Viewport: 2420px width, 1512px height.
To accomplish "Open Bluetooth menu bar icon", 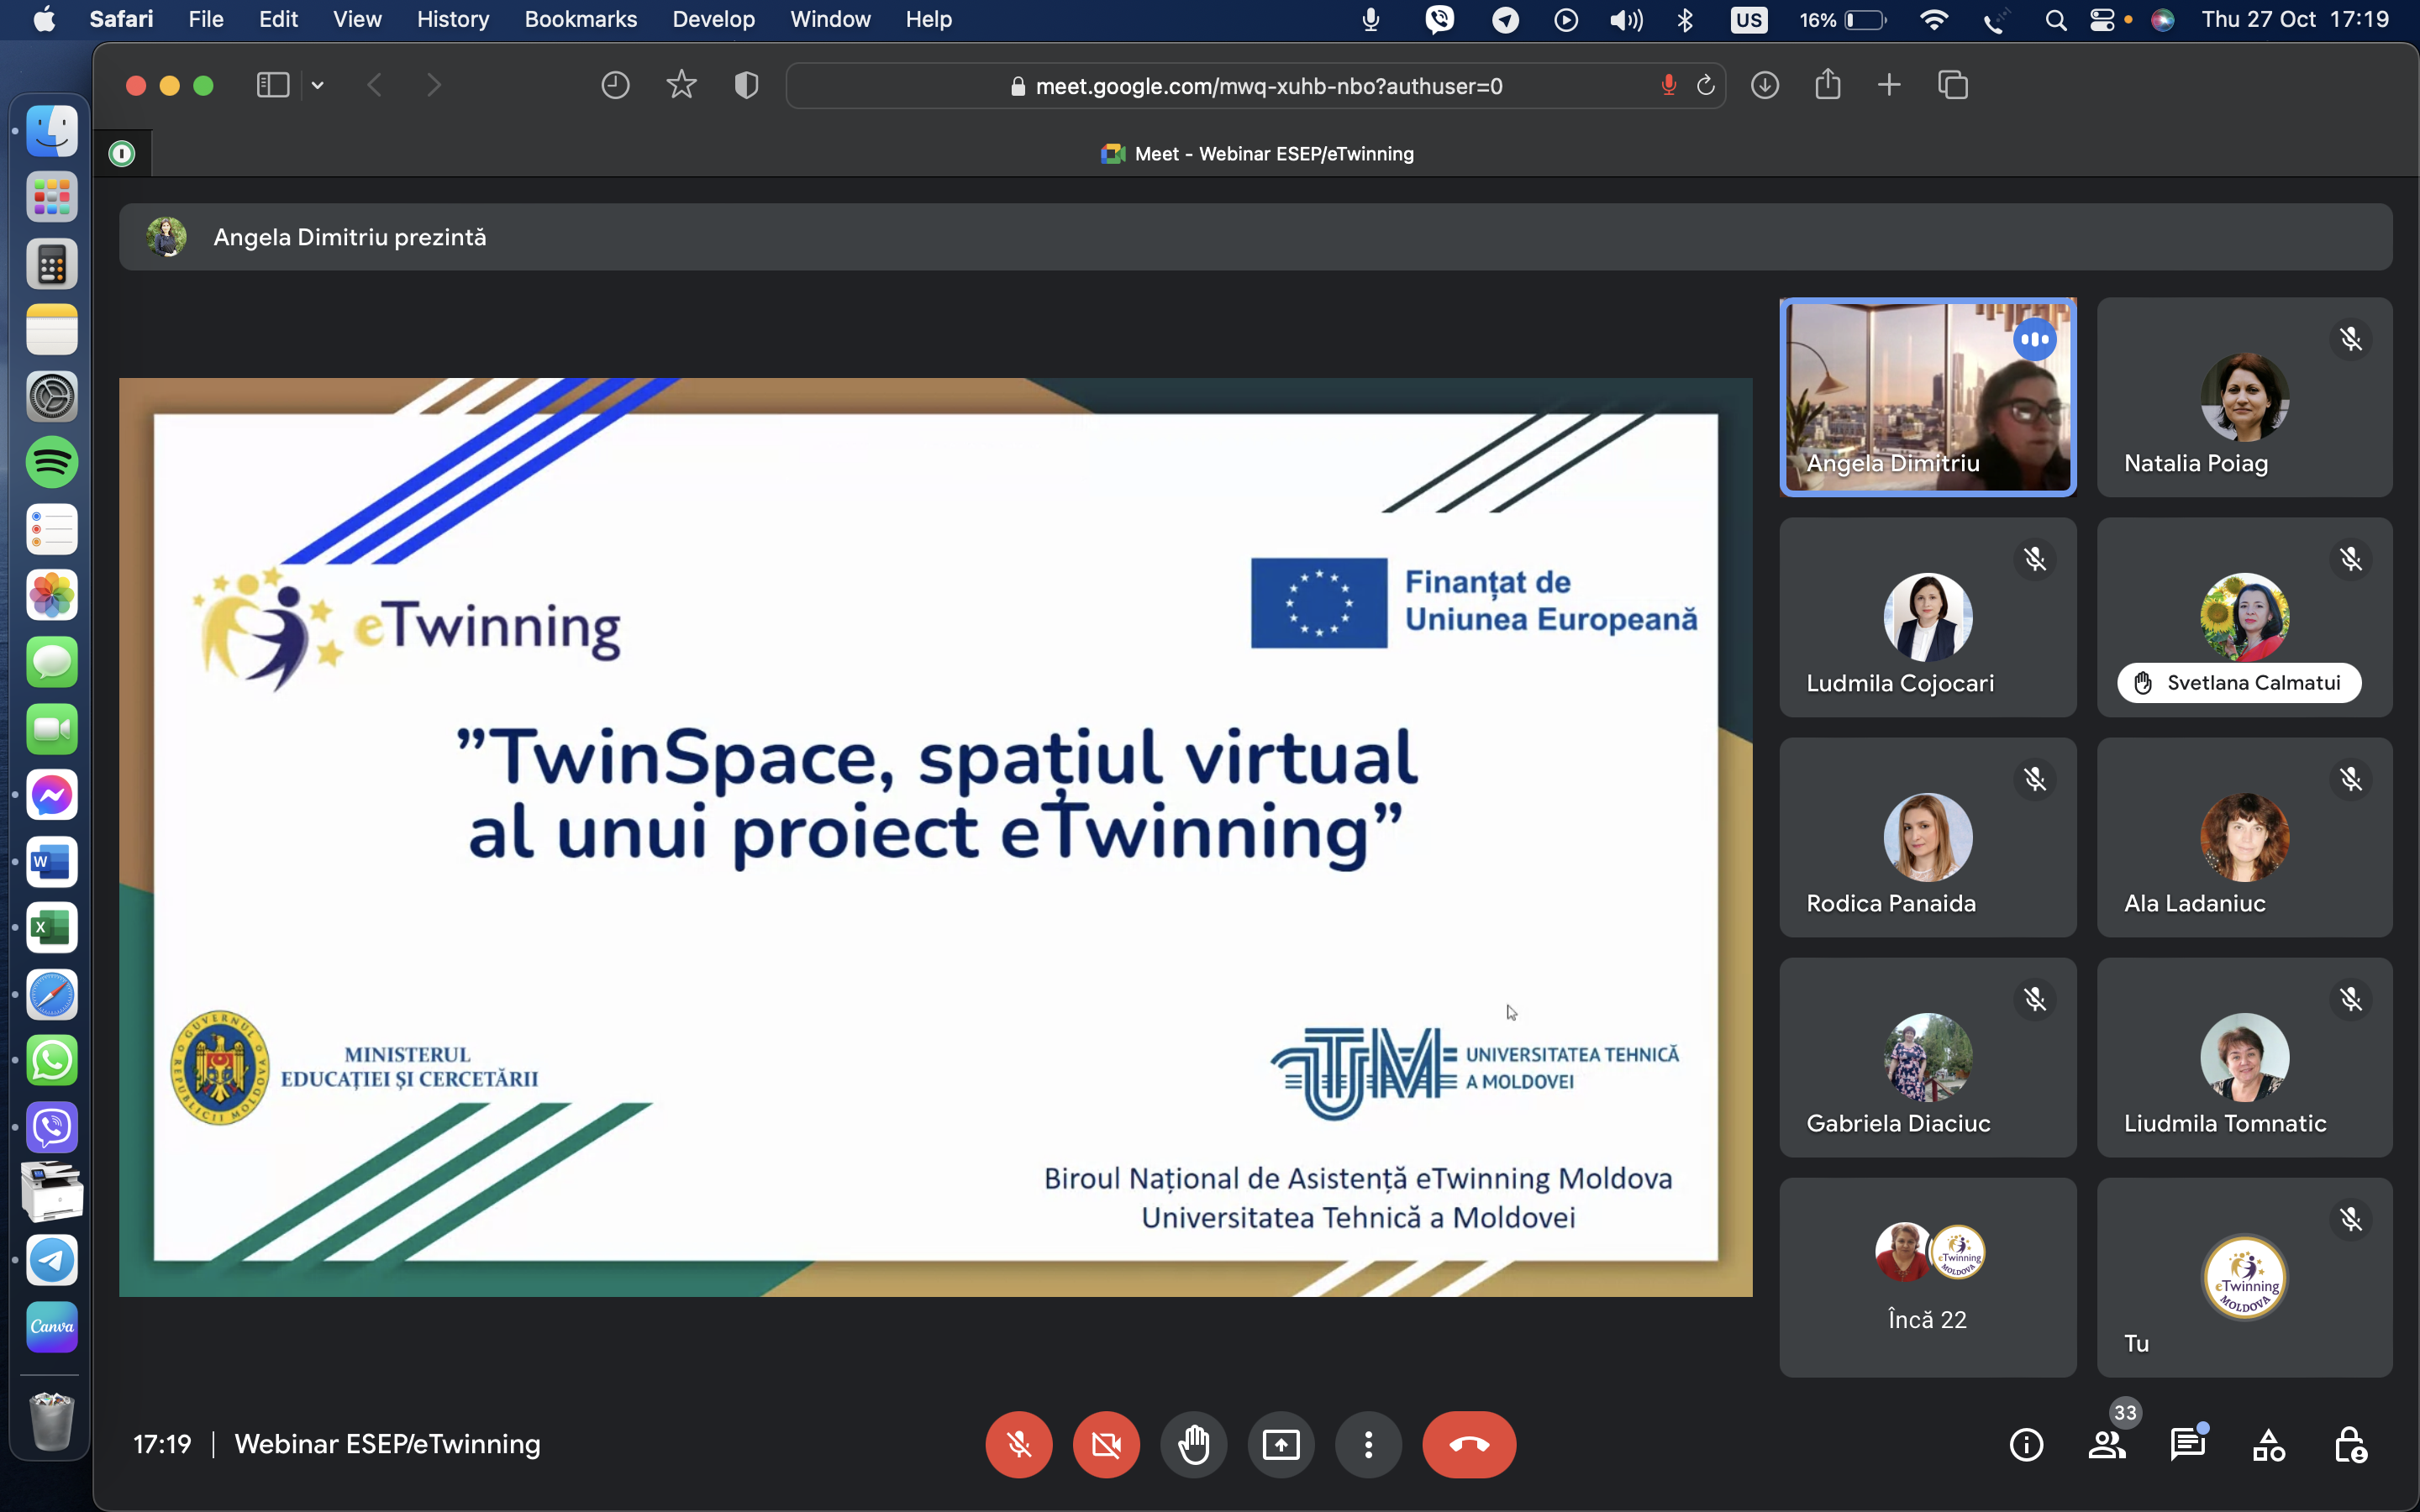I will tap(1685, 20).
